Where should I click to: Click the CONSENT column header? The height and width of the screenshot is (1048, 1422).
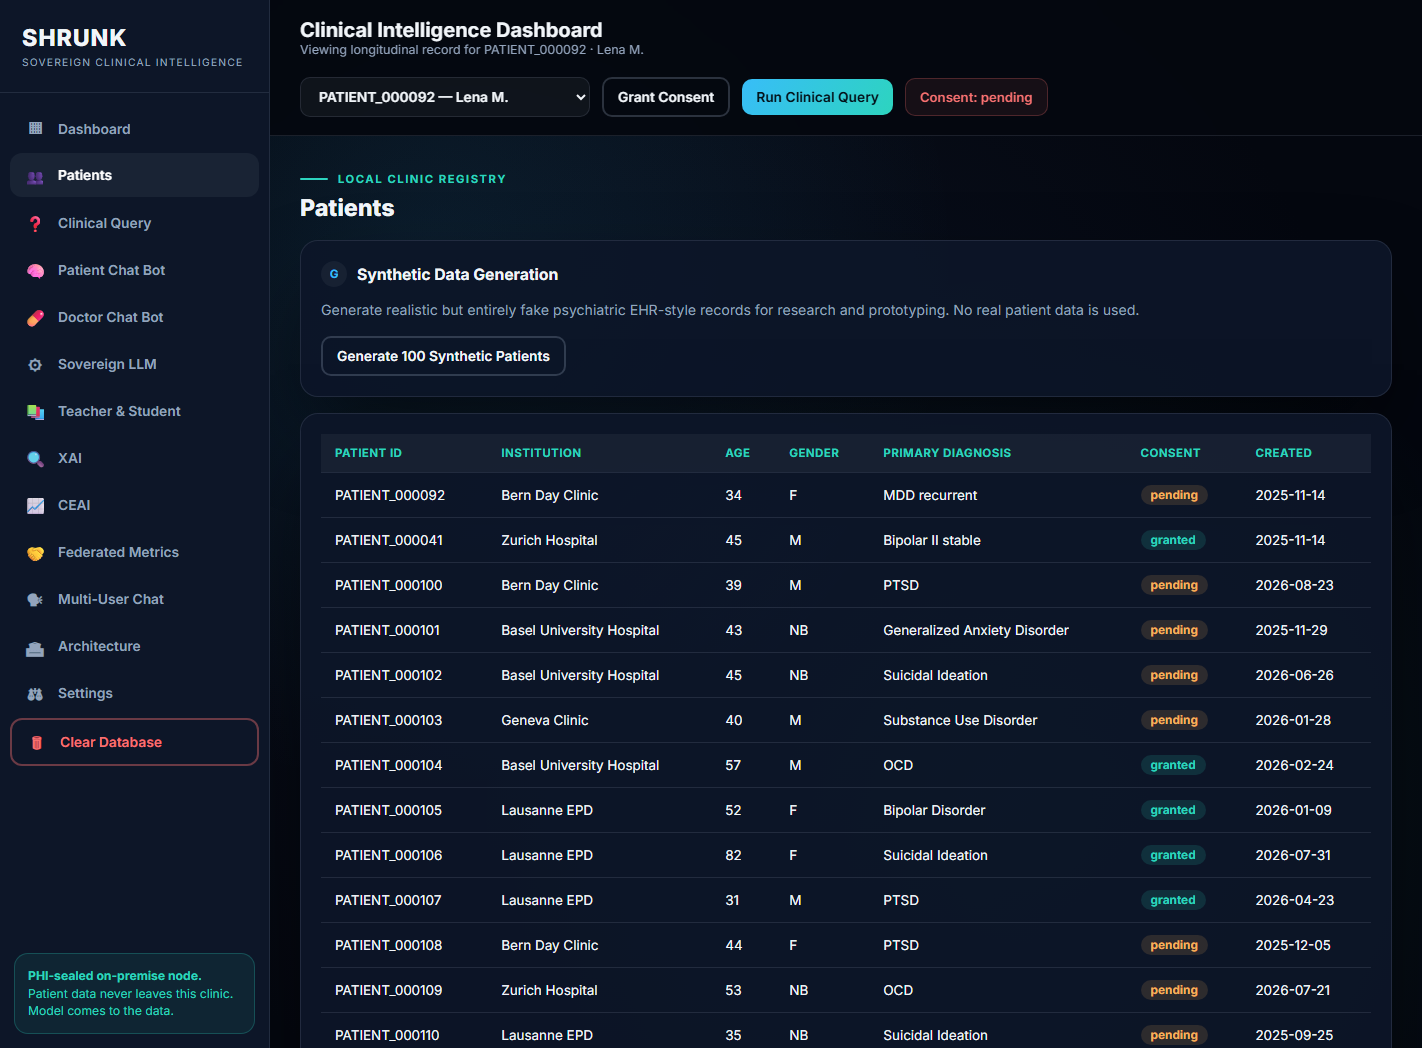click(1170, 453)
